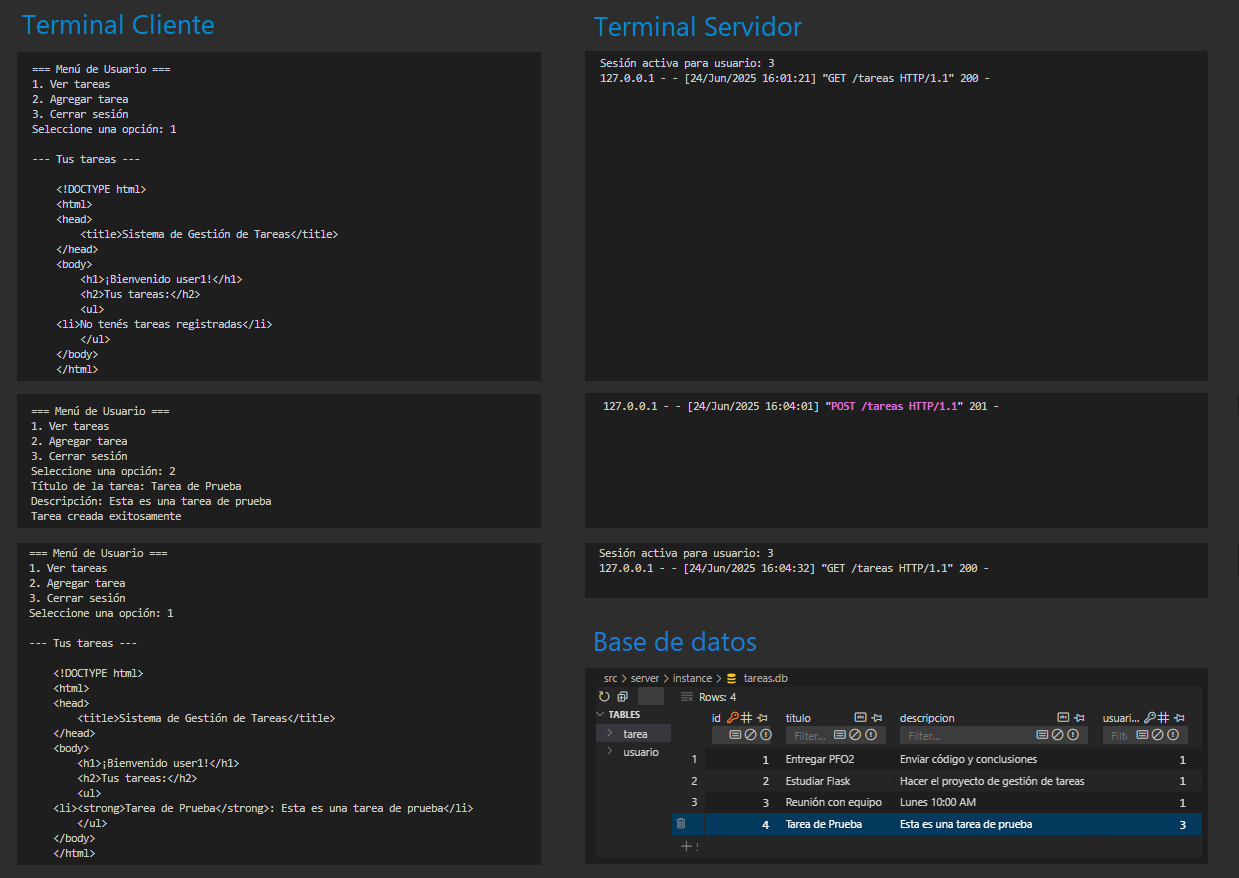
Task: Click the database icon beside tareas.db
Action: (732, 678)
